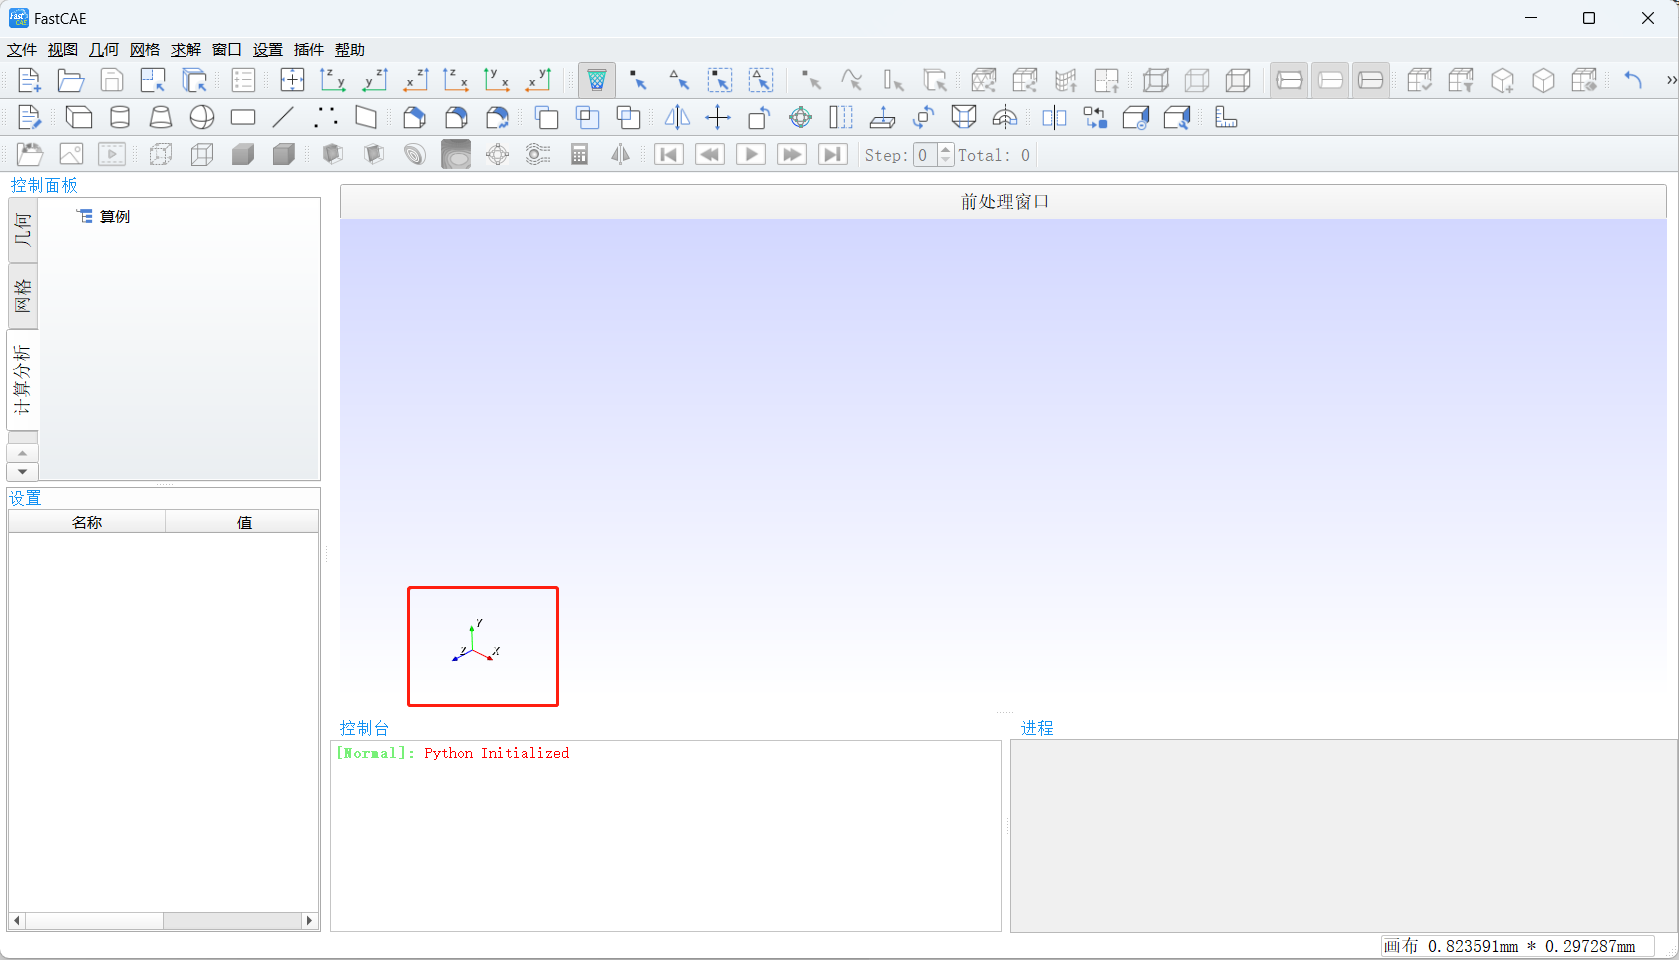This screenshot has height=960, width=1679.
Task: Switch to the 网格 side tab
Action: (22, 296)
